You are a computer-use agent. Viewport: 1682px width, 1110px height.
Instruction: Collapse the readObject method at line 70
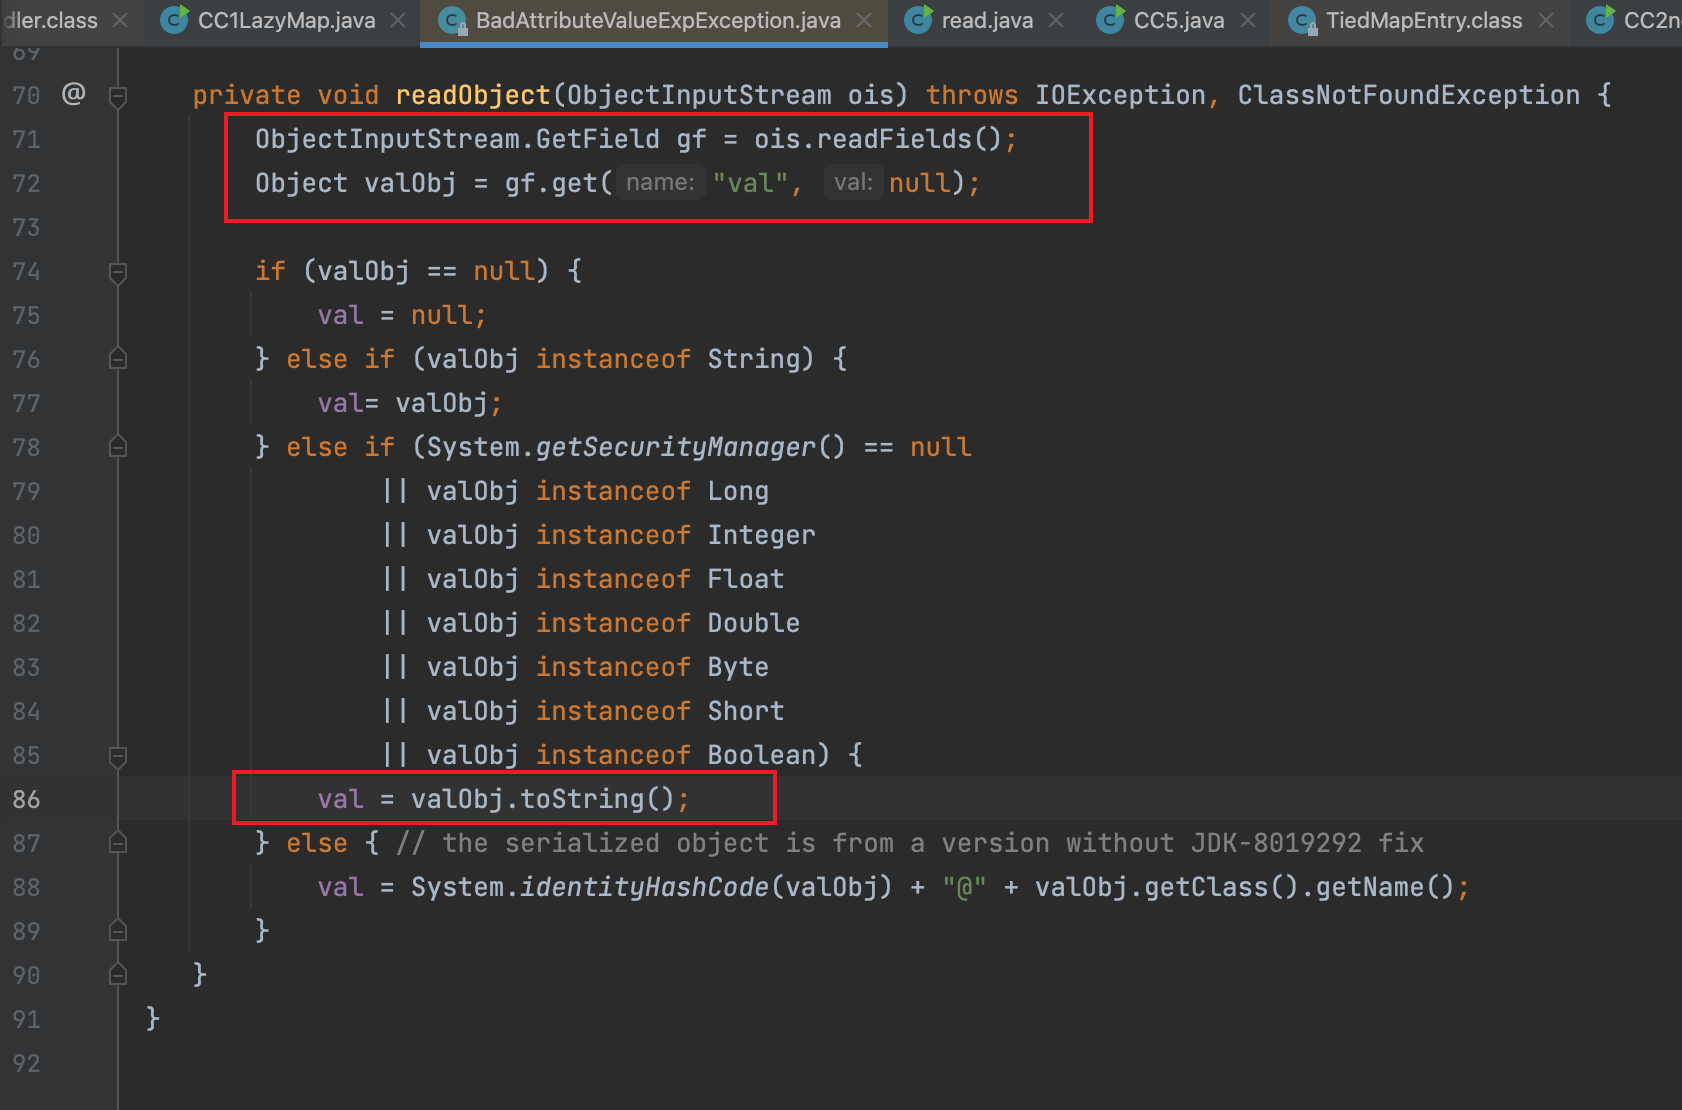click(118, 96)
